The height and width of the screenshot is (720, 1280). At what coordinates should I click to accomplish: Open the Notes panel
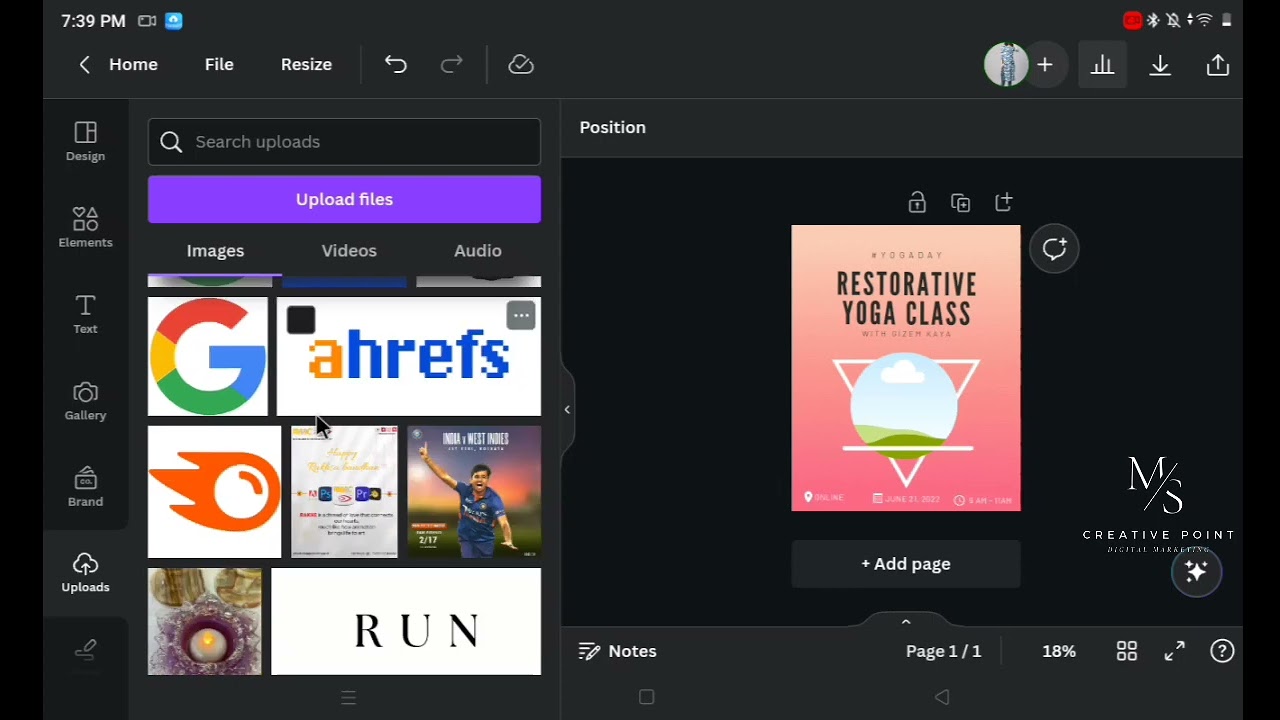tap(618, 651)
